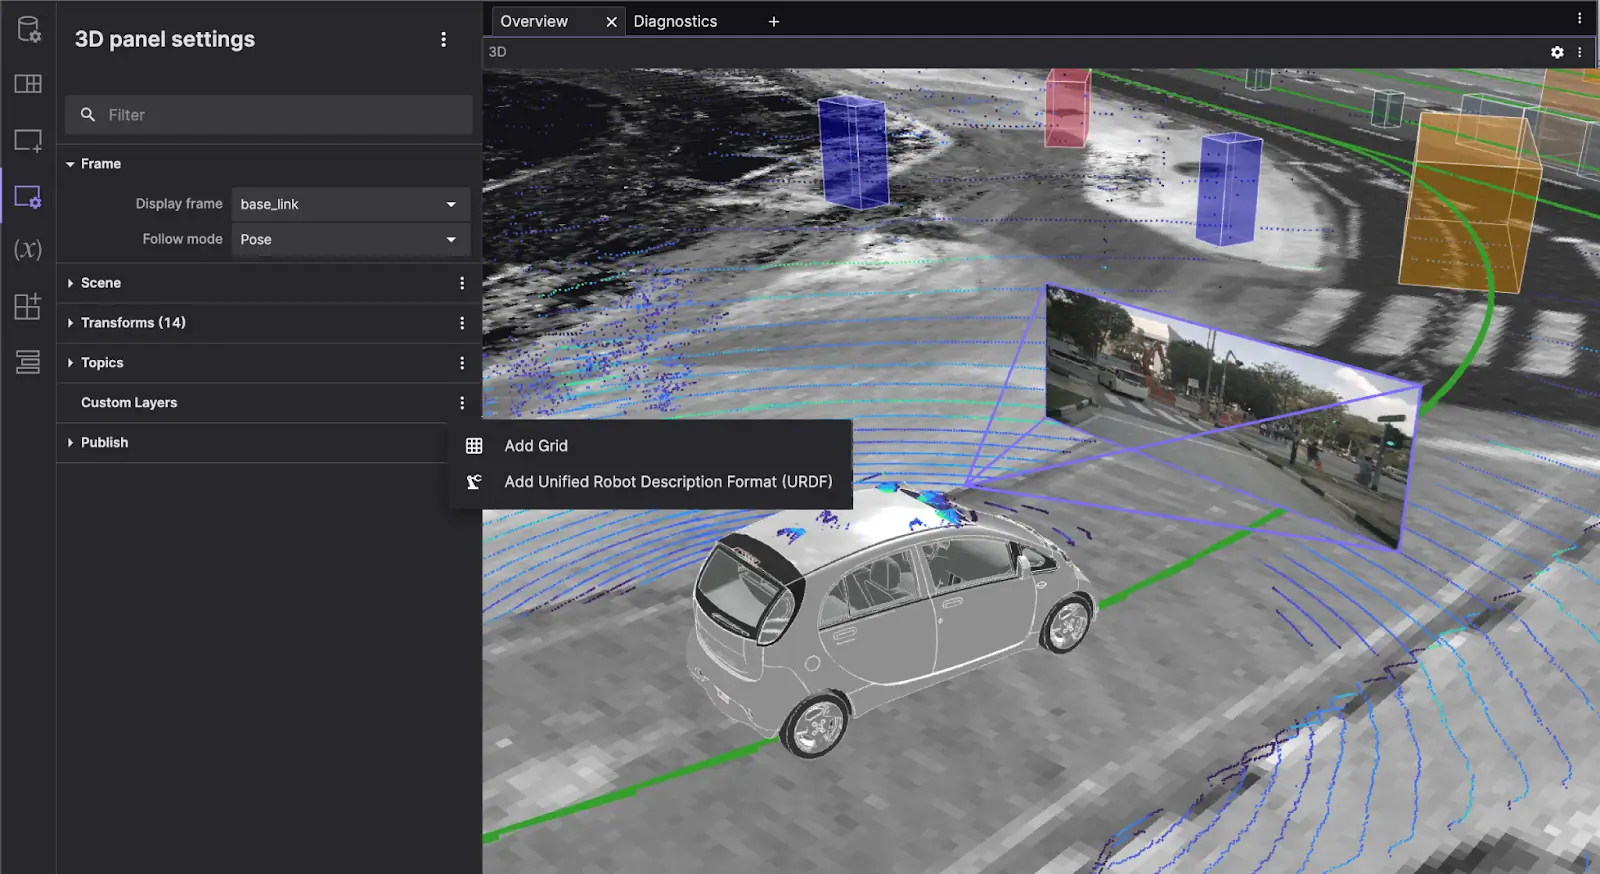Expand the Publish section
This screenshot has width=1600, height=874.
click(x=70, y=443)
